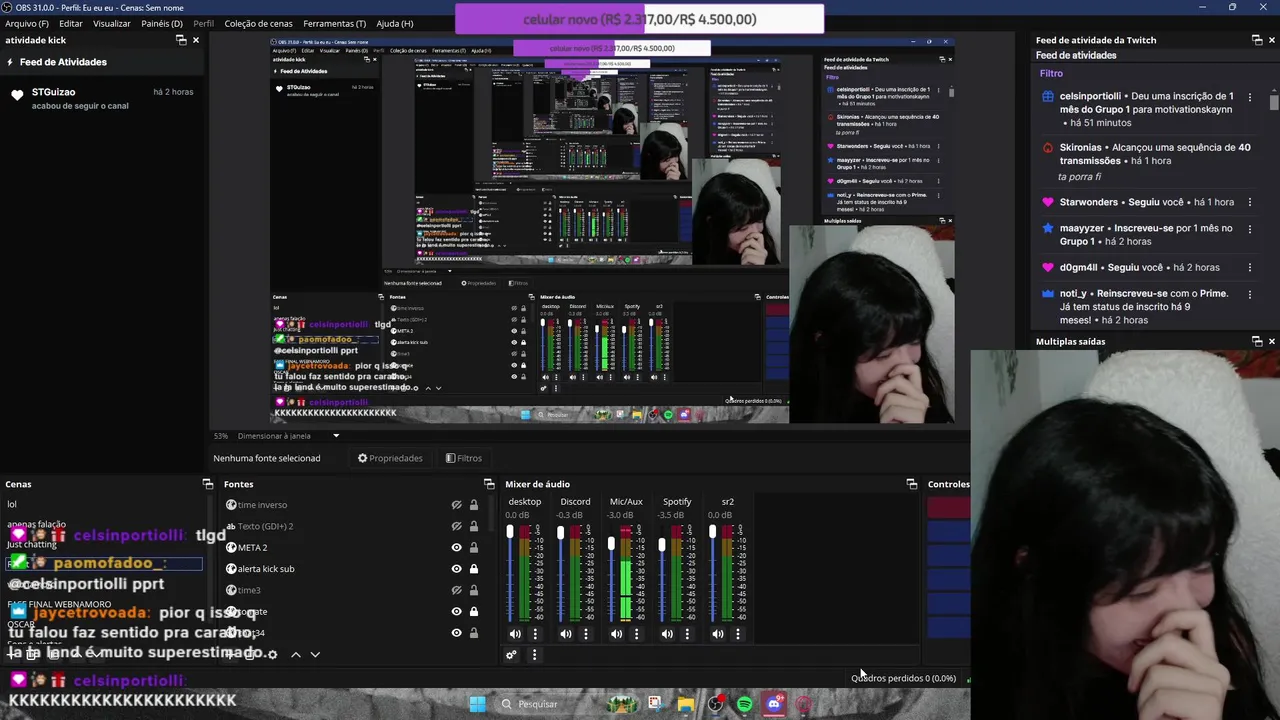The image size is (1280, 720).
Task: Open Snipping Tool from the taskbar
Action: pos(655,704)
